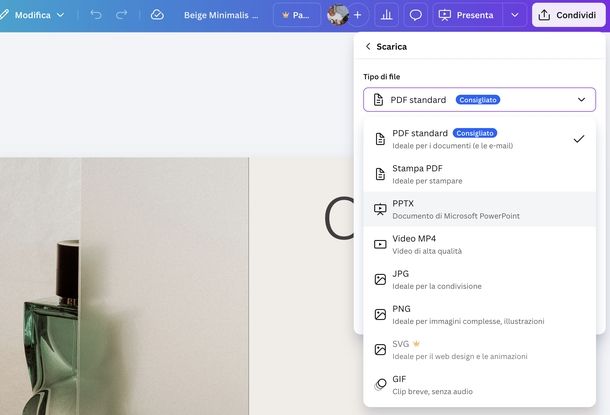The image size is (610, 415).
Task: Click the checkmark on PDF standard
Action: tap(579, 138)
